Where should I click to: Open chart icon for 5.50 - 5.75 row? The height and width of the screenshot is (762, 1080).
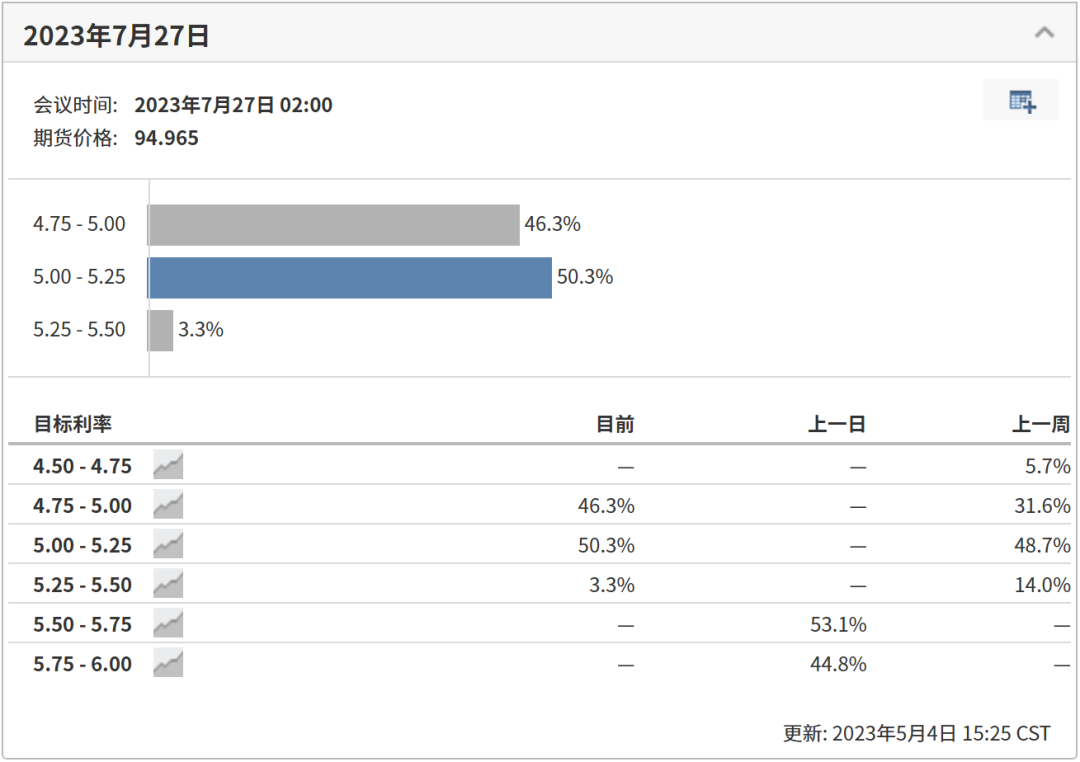pos(168,624)
